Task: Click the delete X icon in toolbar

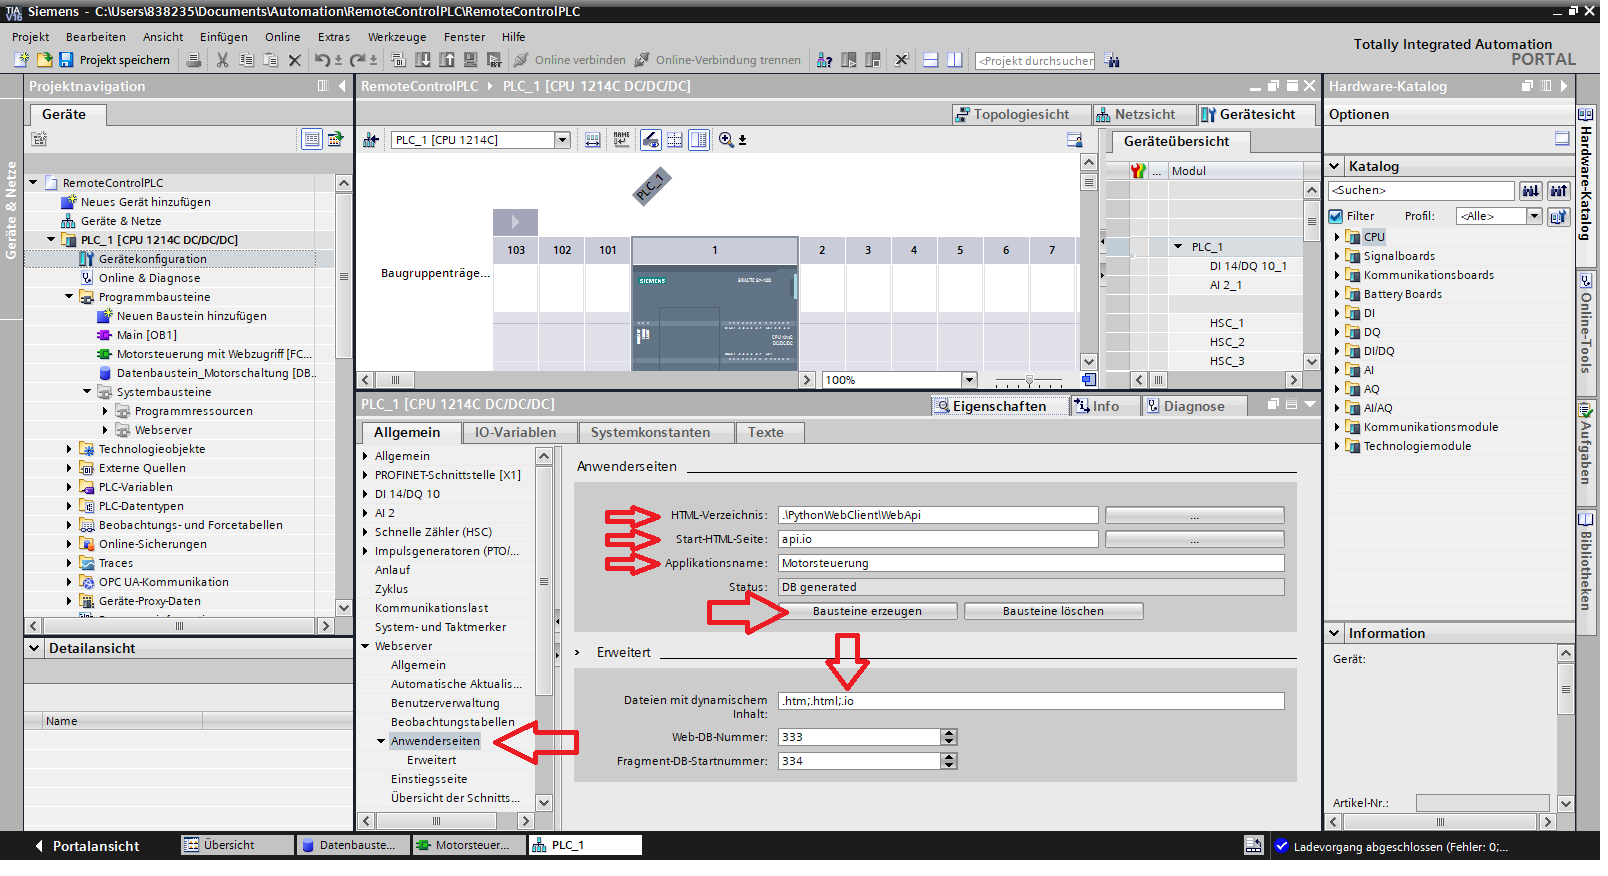Action: (x=294, y=60)
